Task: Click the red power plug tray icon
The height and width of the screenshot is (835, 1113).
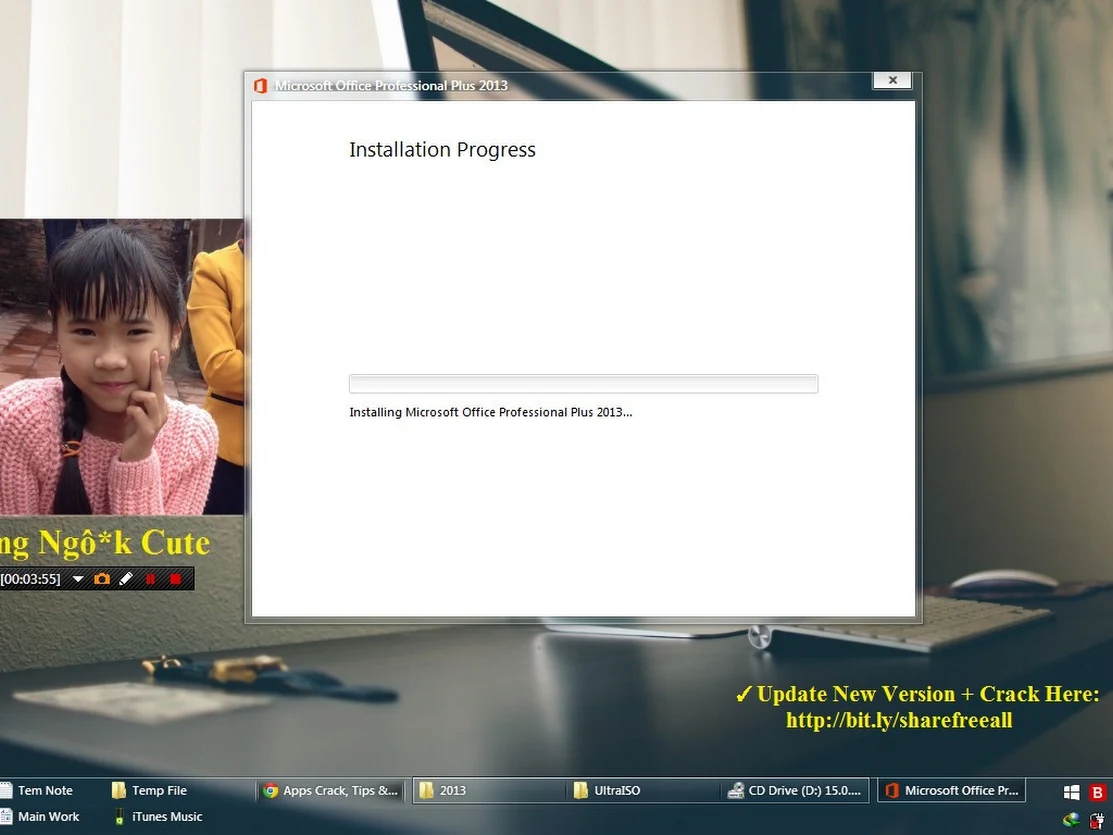Action: pyautogui.click(x=1097, y=821)
